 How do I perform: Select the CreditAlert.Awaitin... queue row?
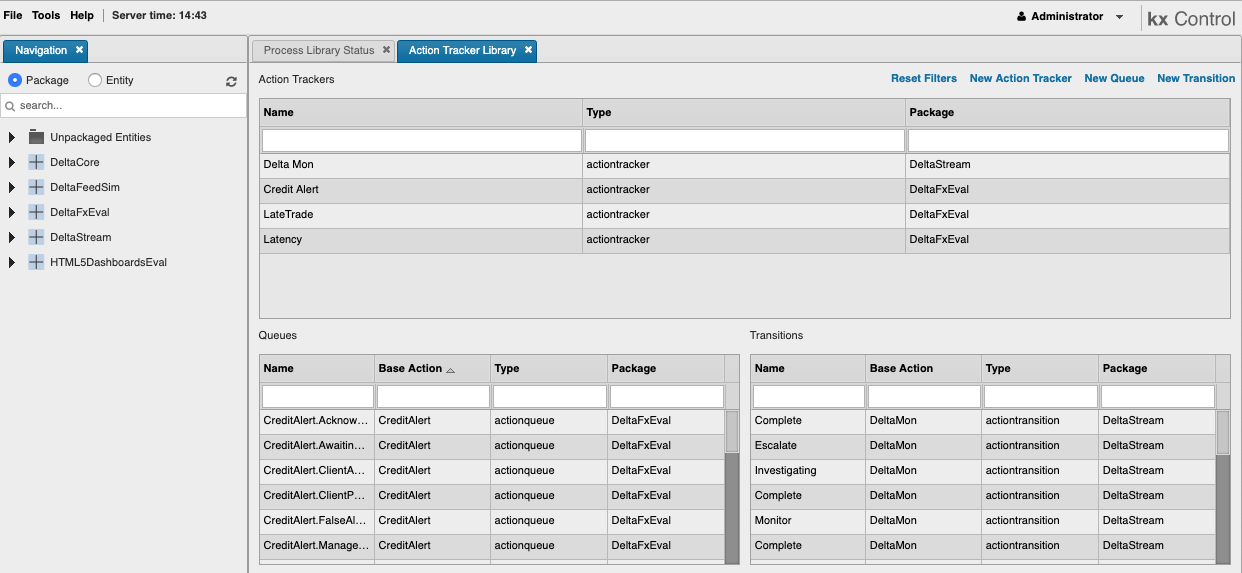click(x=492, y=446)
